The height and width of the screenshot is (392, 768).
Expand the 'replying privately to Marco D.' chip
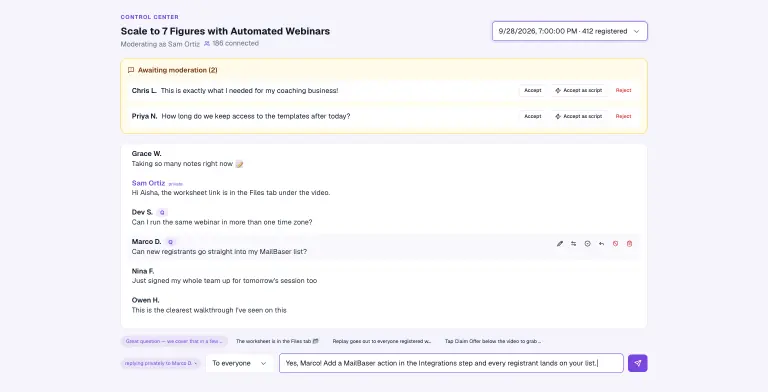(x=161, y=363)
